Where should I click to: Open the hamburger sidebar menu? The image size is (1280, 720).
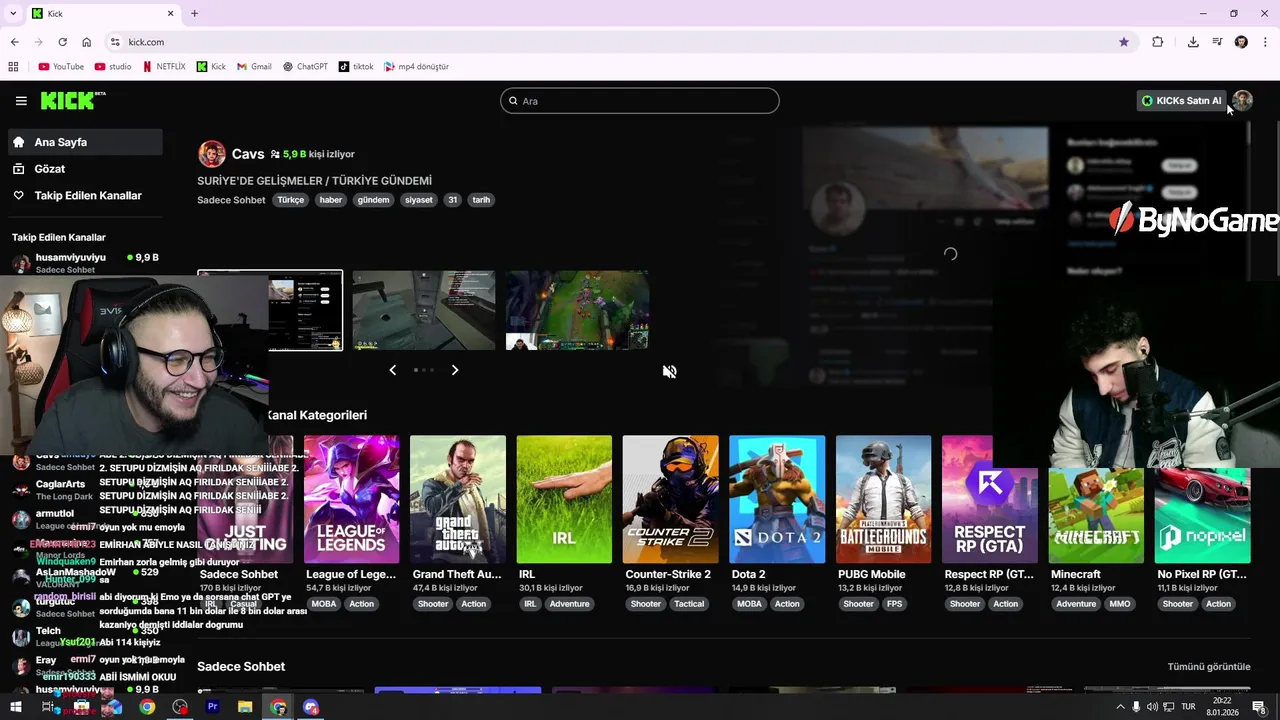[21, 100]
